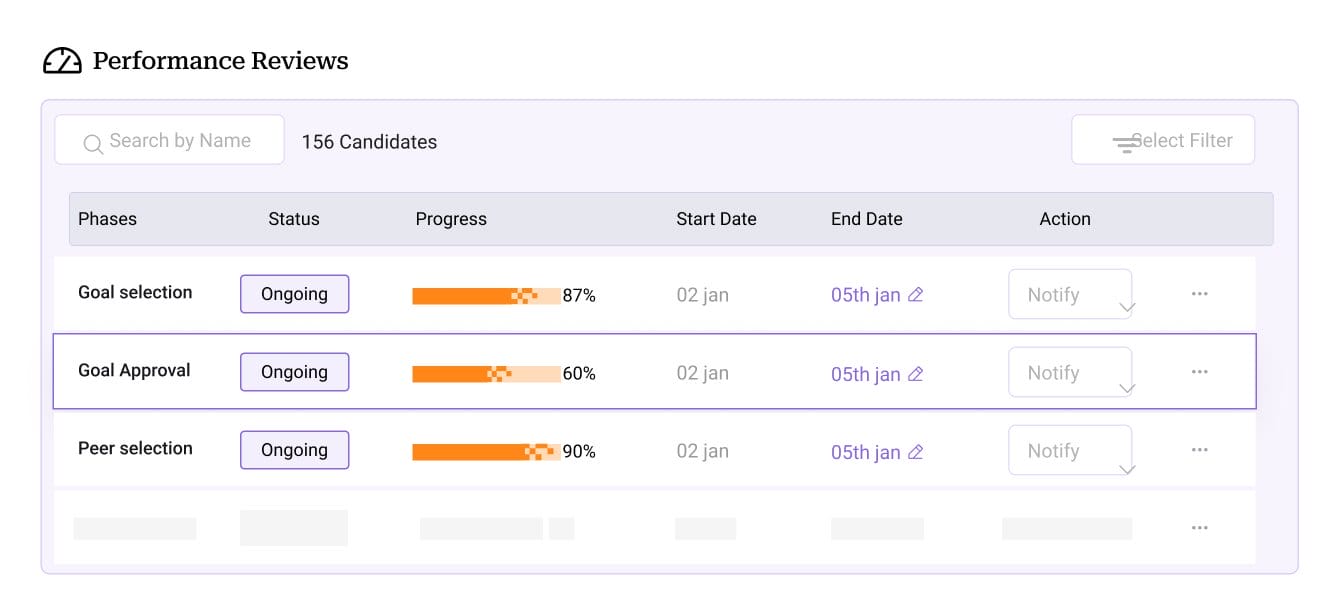This screenshot has width=1338, height=612.
Task: Select the Status column header
Action: tap(293, 219)
